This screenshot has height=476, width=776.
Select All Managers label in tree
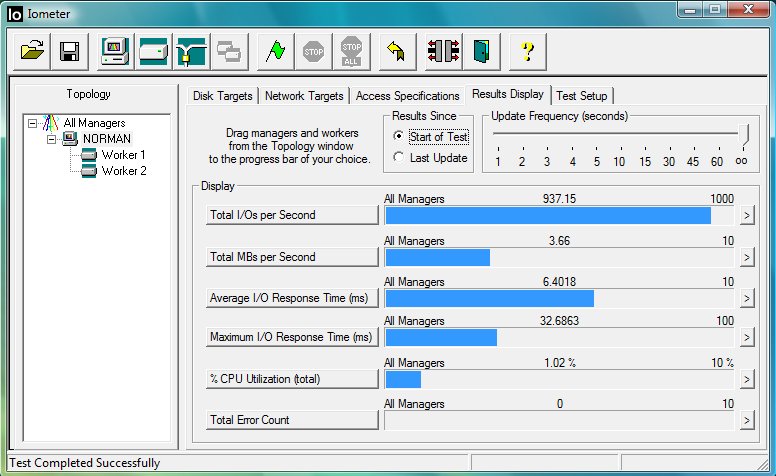click(x=95, y=123)
